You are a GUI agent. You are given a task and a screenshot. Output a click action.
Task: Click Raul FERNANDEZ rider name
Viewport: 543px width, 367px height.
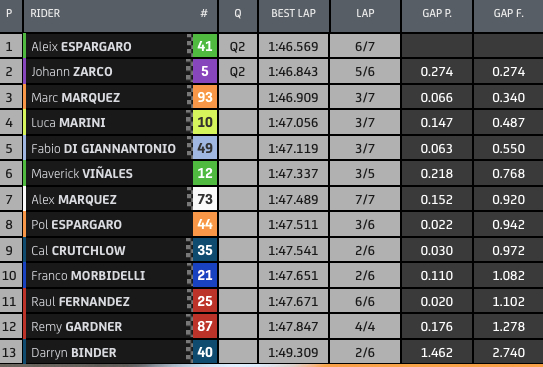80,302
